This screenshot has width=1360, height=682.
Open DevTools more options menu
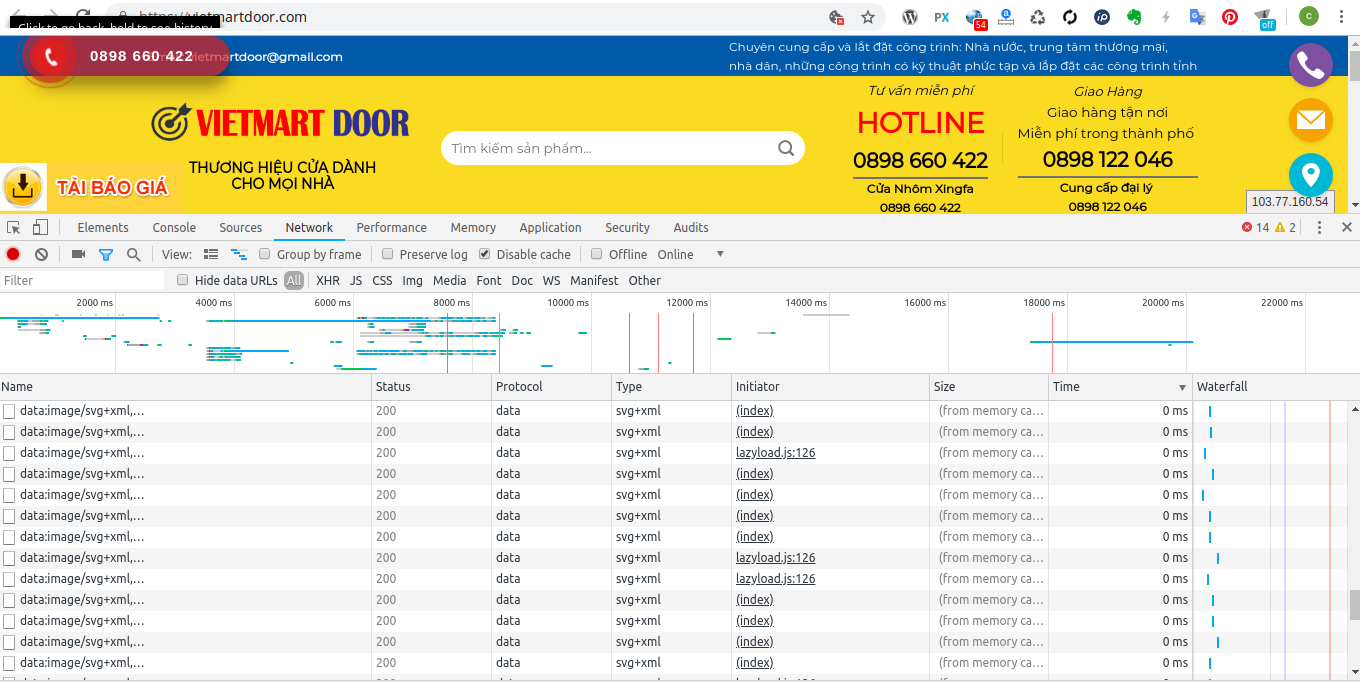pyautogui.click(x=1319, y=228)
